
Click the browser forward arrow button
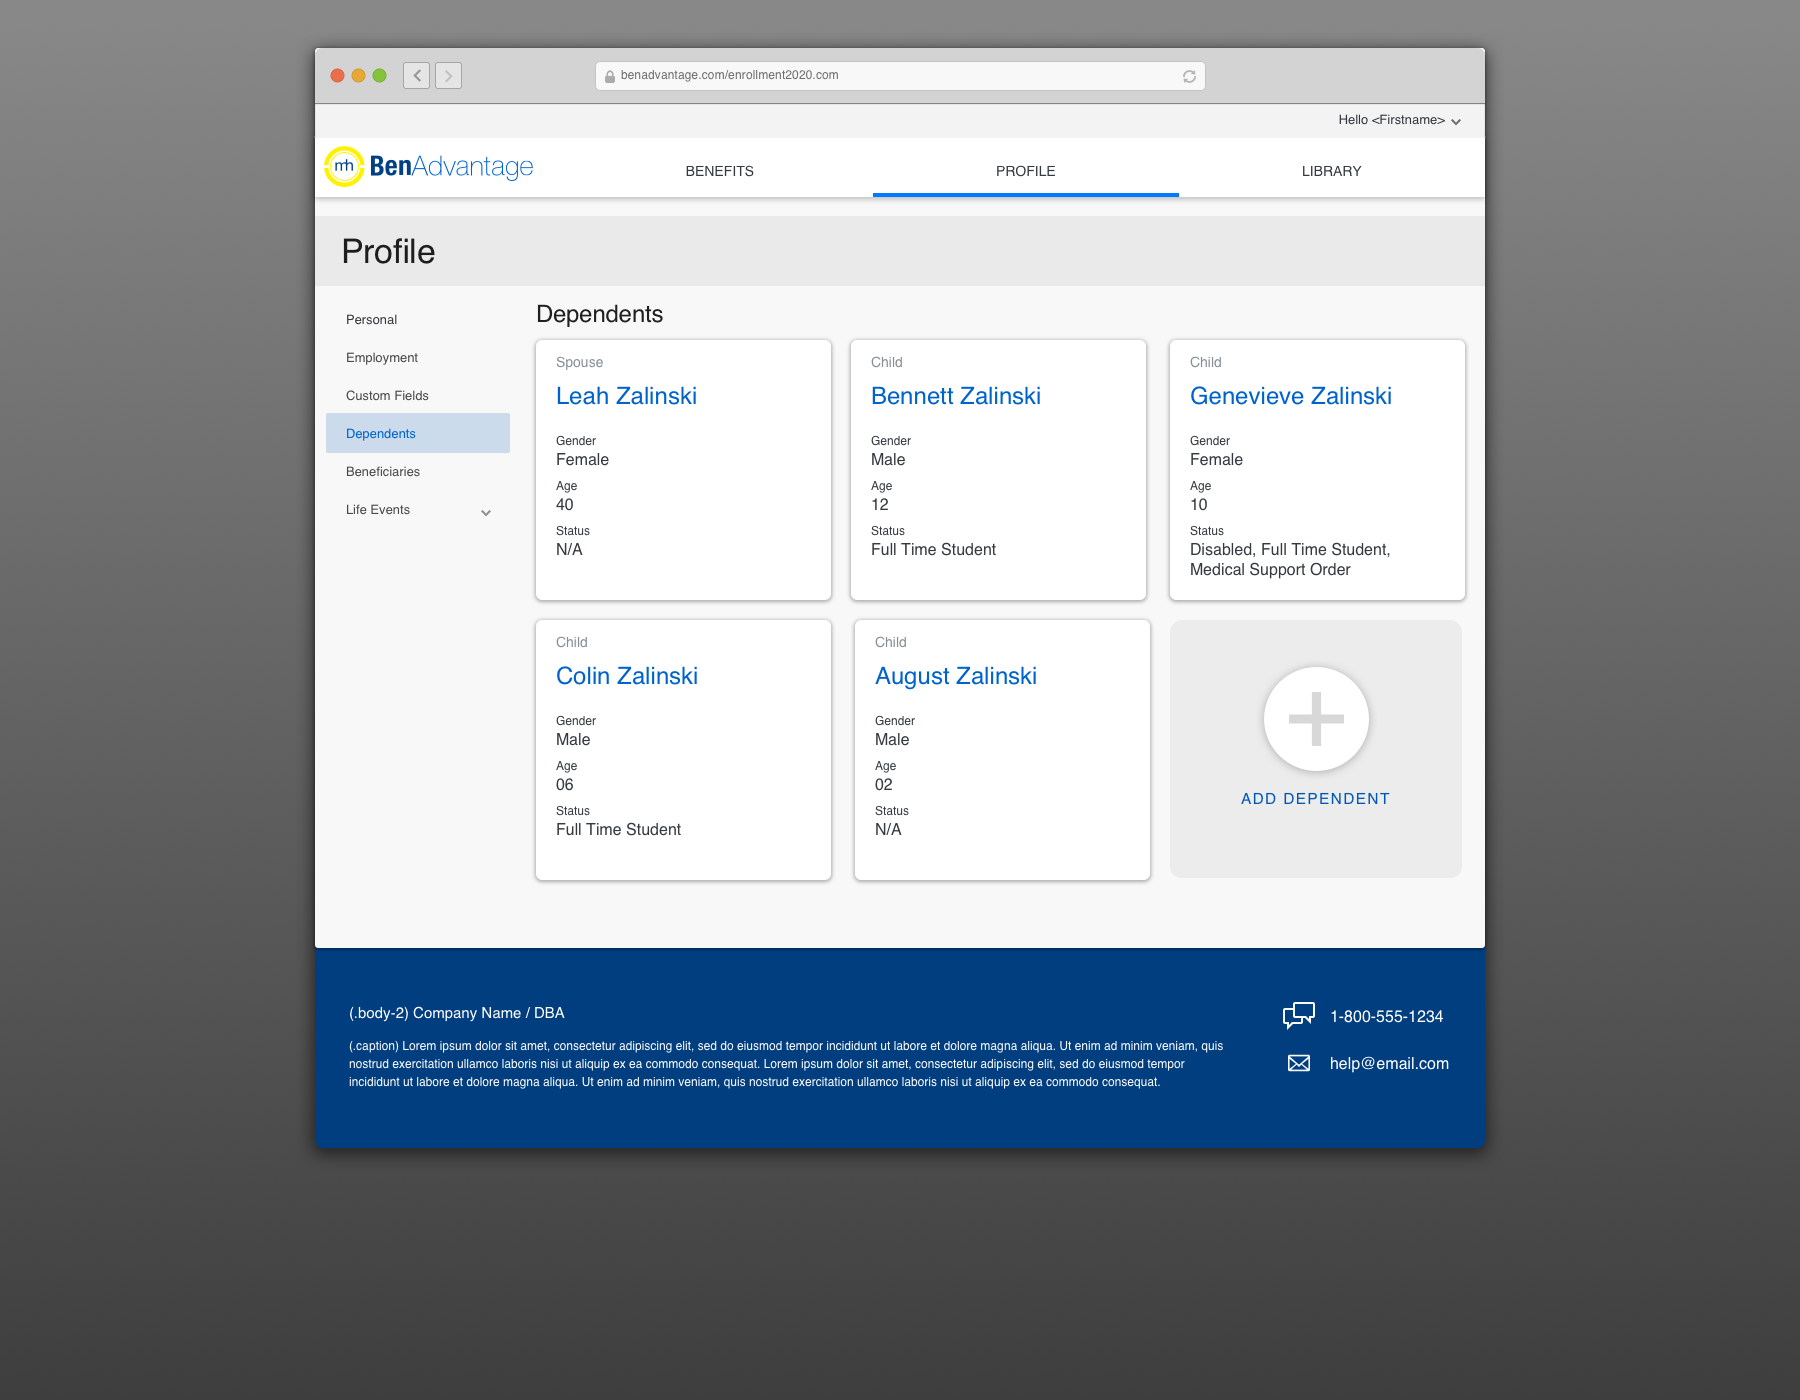(448, 75)
